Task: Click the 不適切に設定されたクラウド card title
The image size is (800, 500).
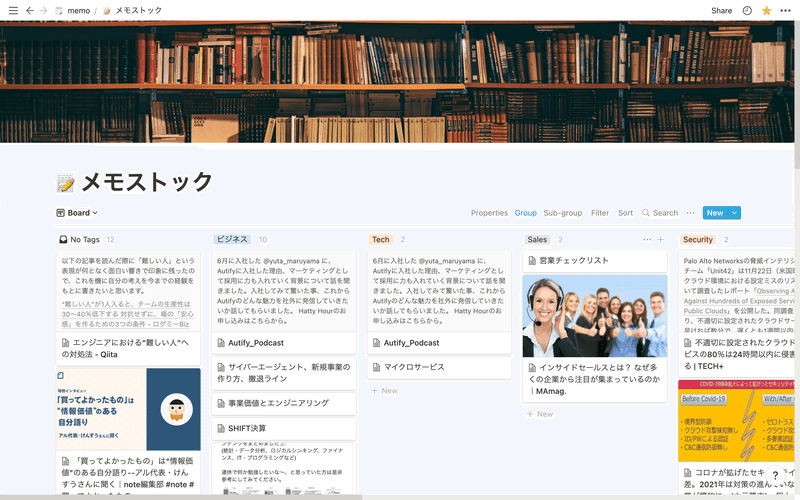Action: [x=739, y=354]
